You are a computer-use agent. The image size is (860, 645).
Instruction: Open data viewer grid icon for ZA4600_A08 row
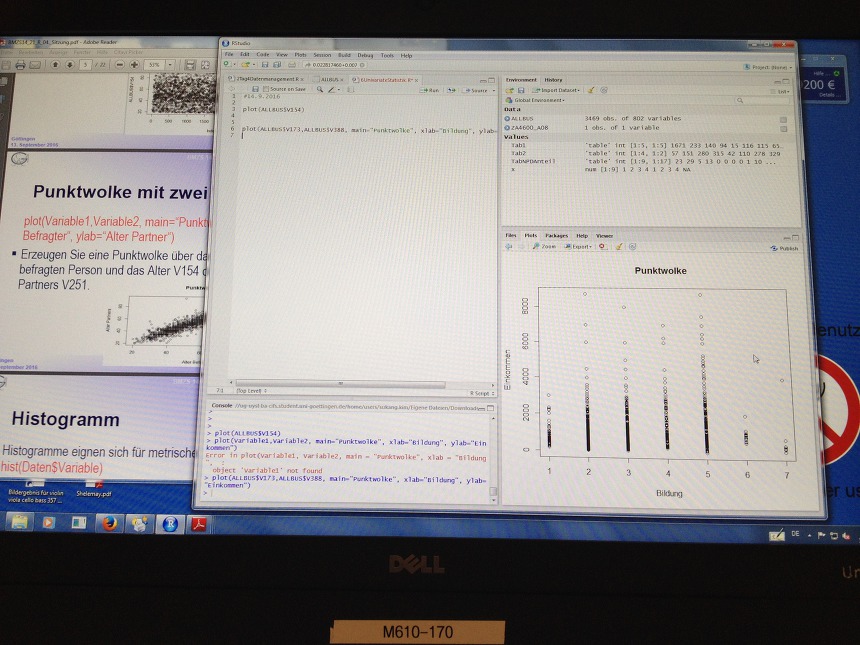(x=783, y=129)
